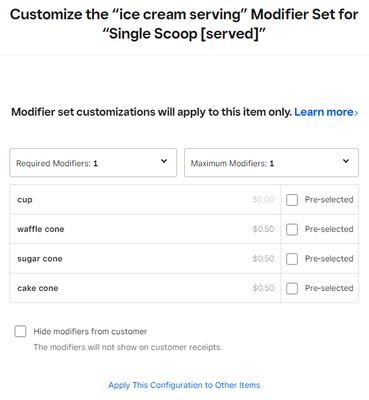Click Apply This Configuration to Other Items
The image size is (369, 400).
coord(184,385)
